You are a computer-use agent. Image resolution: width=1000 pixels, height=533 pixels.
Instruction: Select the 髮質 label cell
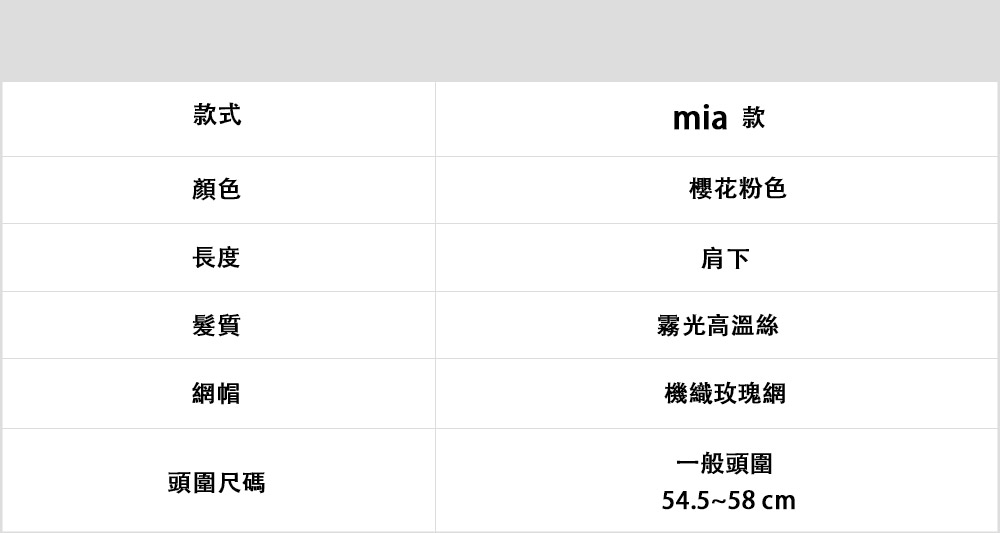click(x=217, y=325)
